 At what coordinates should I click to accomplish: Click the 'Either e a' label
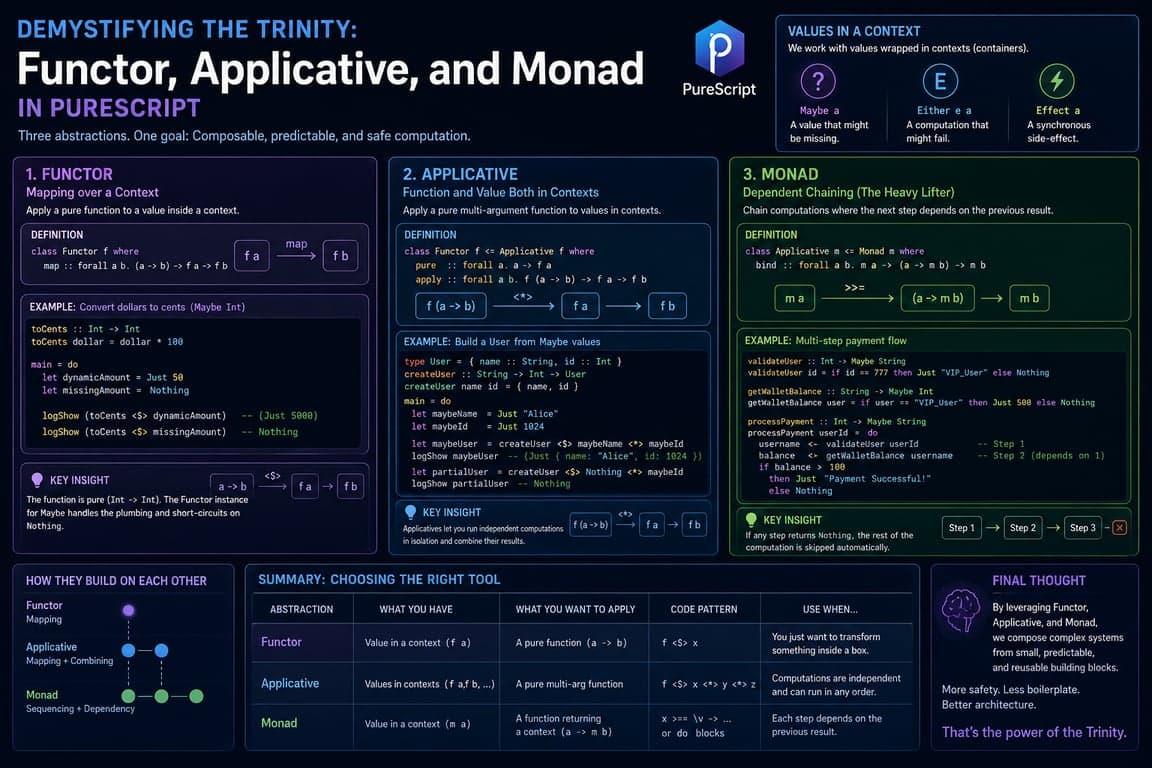(944, 110)
